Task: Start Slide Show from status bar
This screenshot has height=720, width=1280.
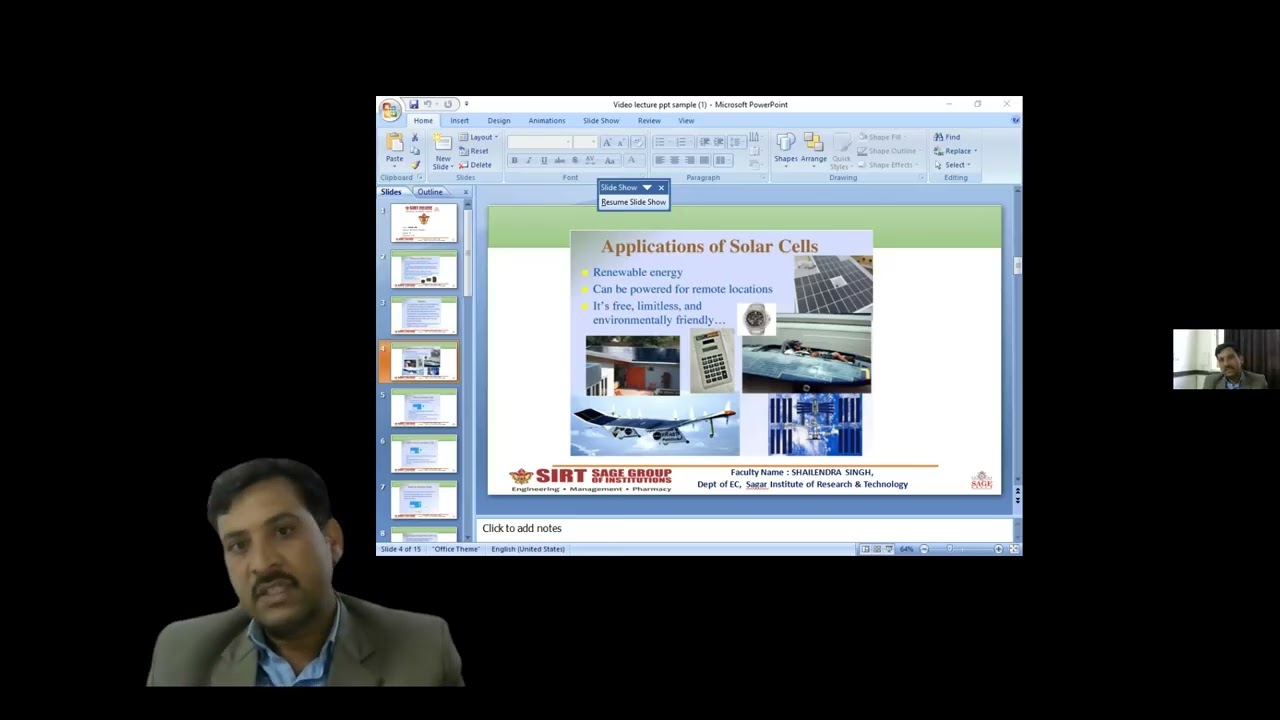Action: pos(888,549)
